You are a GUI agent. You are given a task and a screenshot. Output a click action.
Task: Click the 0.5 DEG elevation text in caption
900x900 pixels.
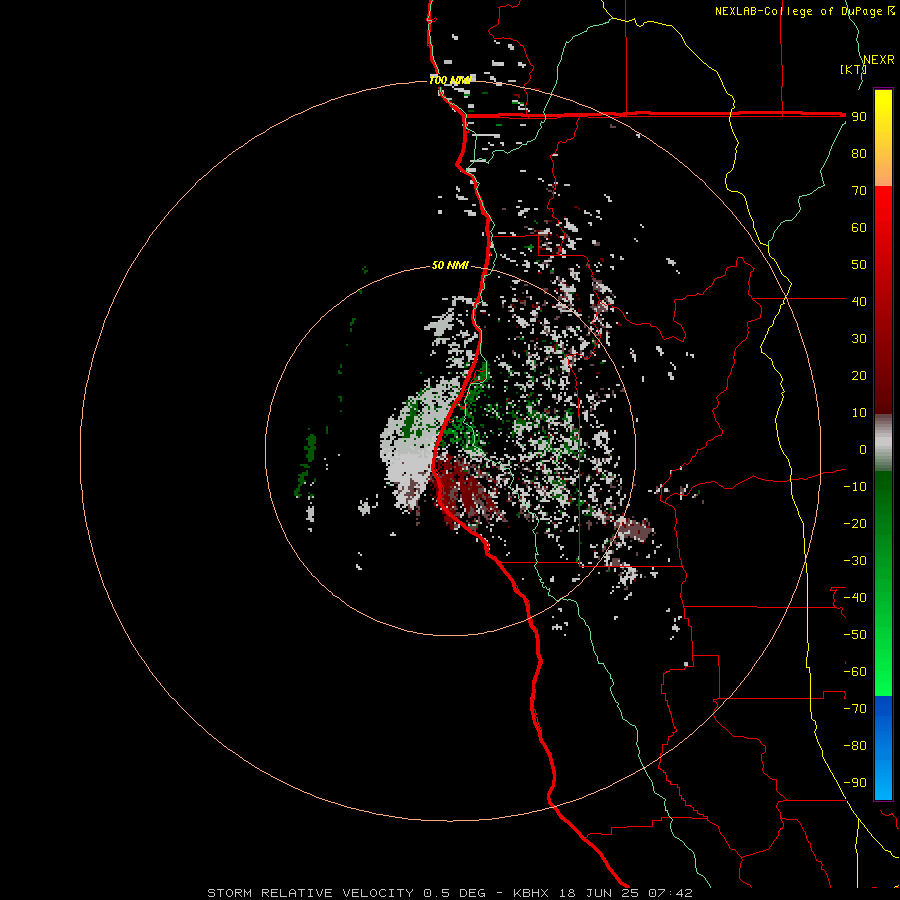455,893
